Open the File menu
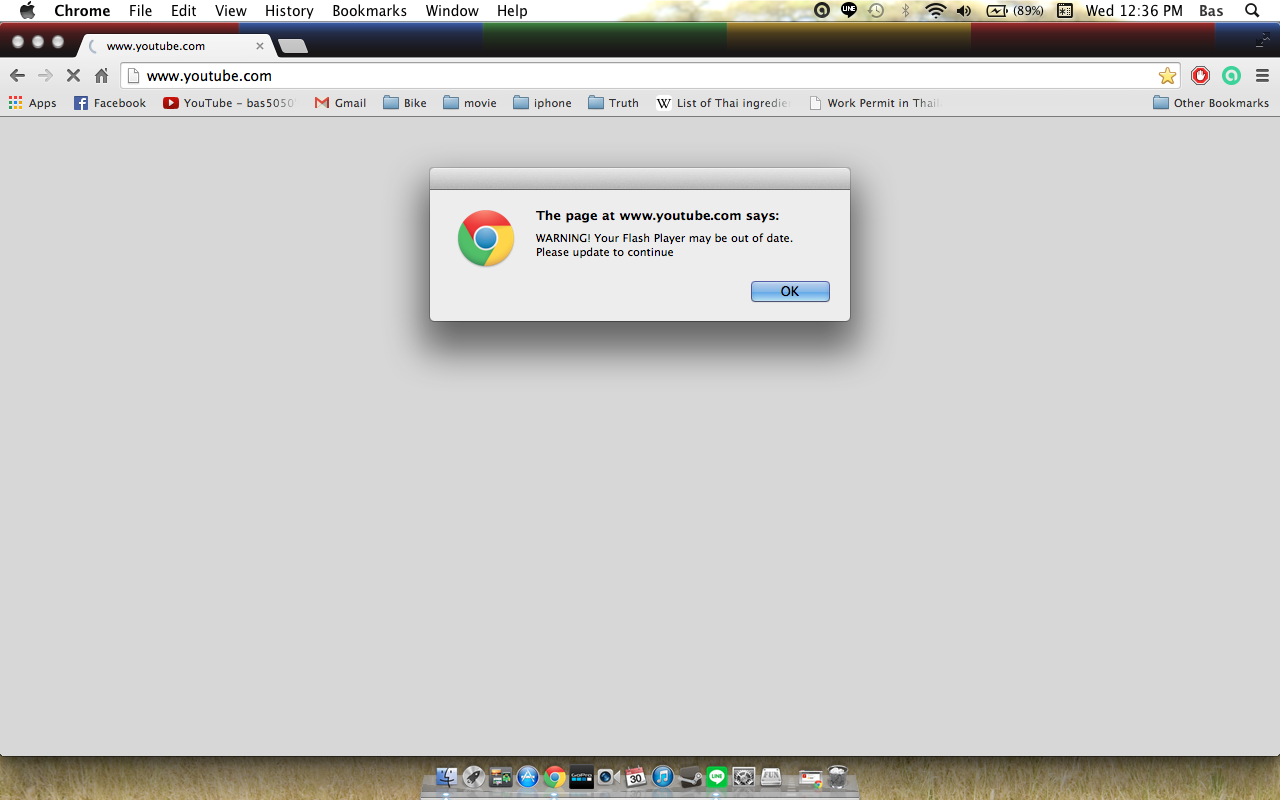Image resolution: width=1280 pixels, height=800 pixels. (140, 11)
